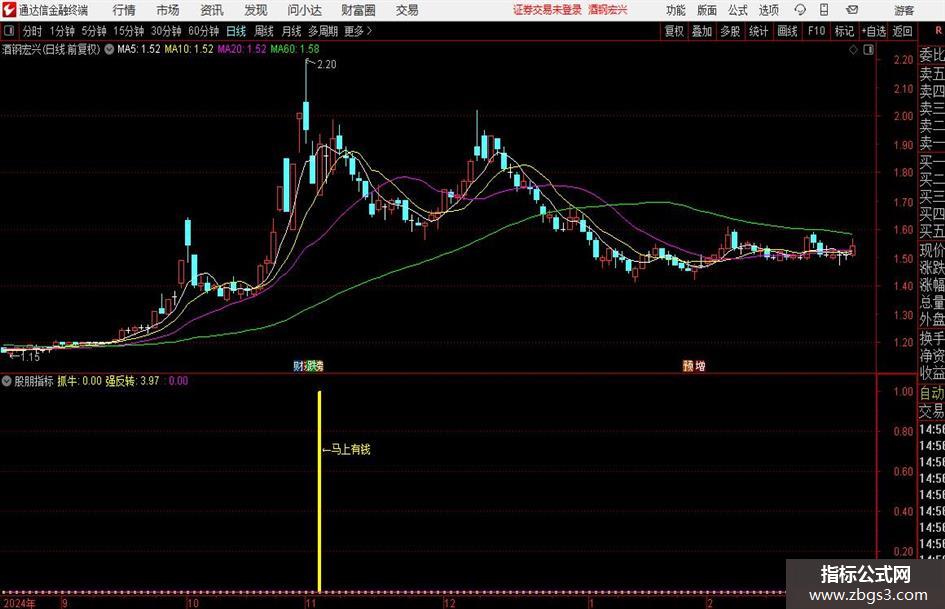Click the diamond icon above price axis
945x609 pixels.
click(x=853, y=50)
